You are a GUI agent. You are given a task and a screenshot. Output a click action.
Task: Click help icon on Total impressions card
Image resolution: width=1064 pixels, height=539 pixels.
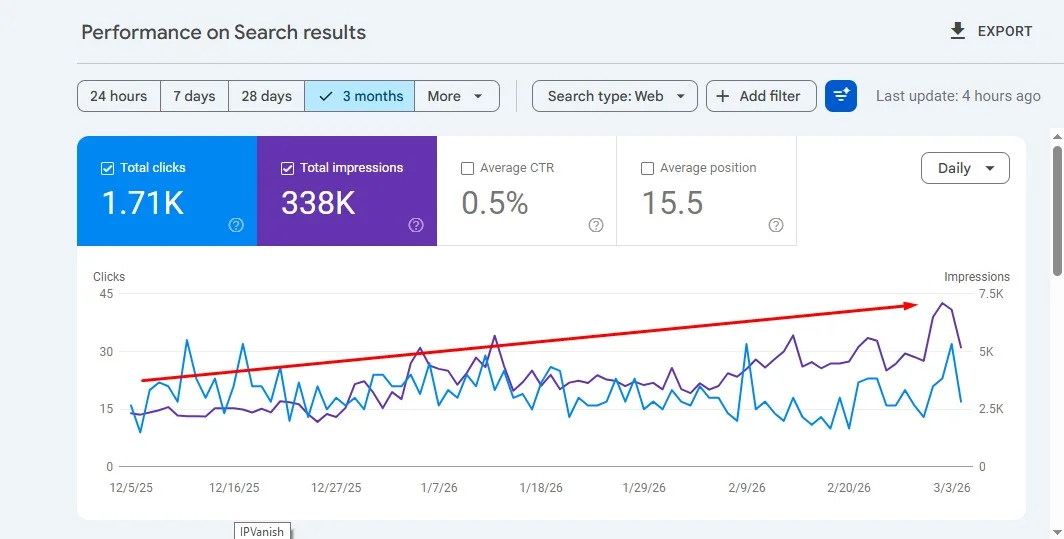[416, 225]
